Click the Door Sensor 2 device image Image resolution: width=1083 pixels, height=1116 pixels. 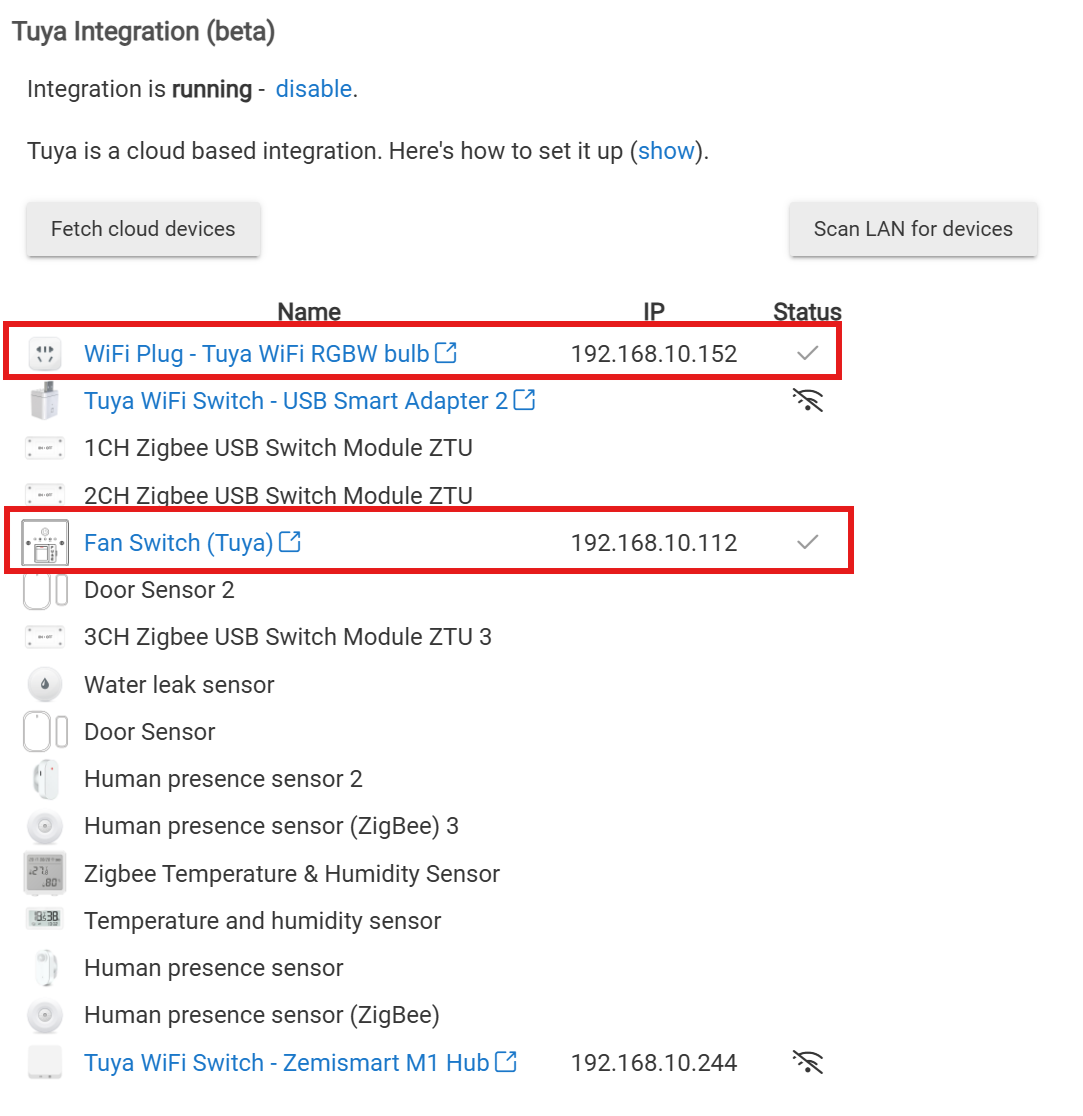(x=44, y=590)
